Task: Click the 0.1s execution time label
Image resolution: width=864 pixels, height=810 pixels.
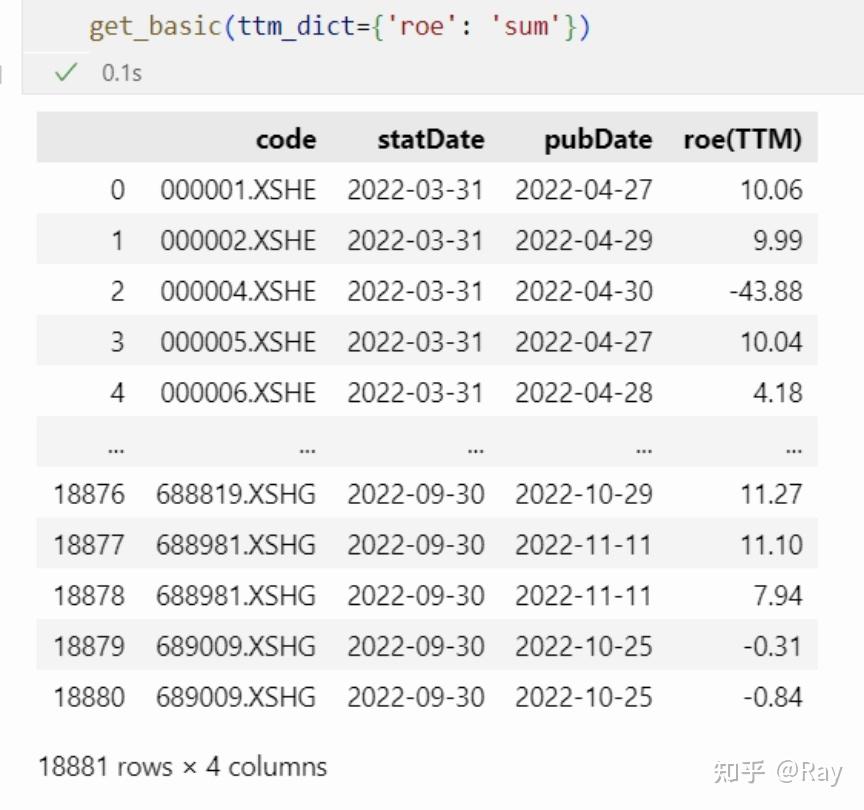Action: pos(122,73)
